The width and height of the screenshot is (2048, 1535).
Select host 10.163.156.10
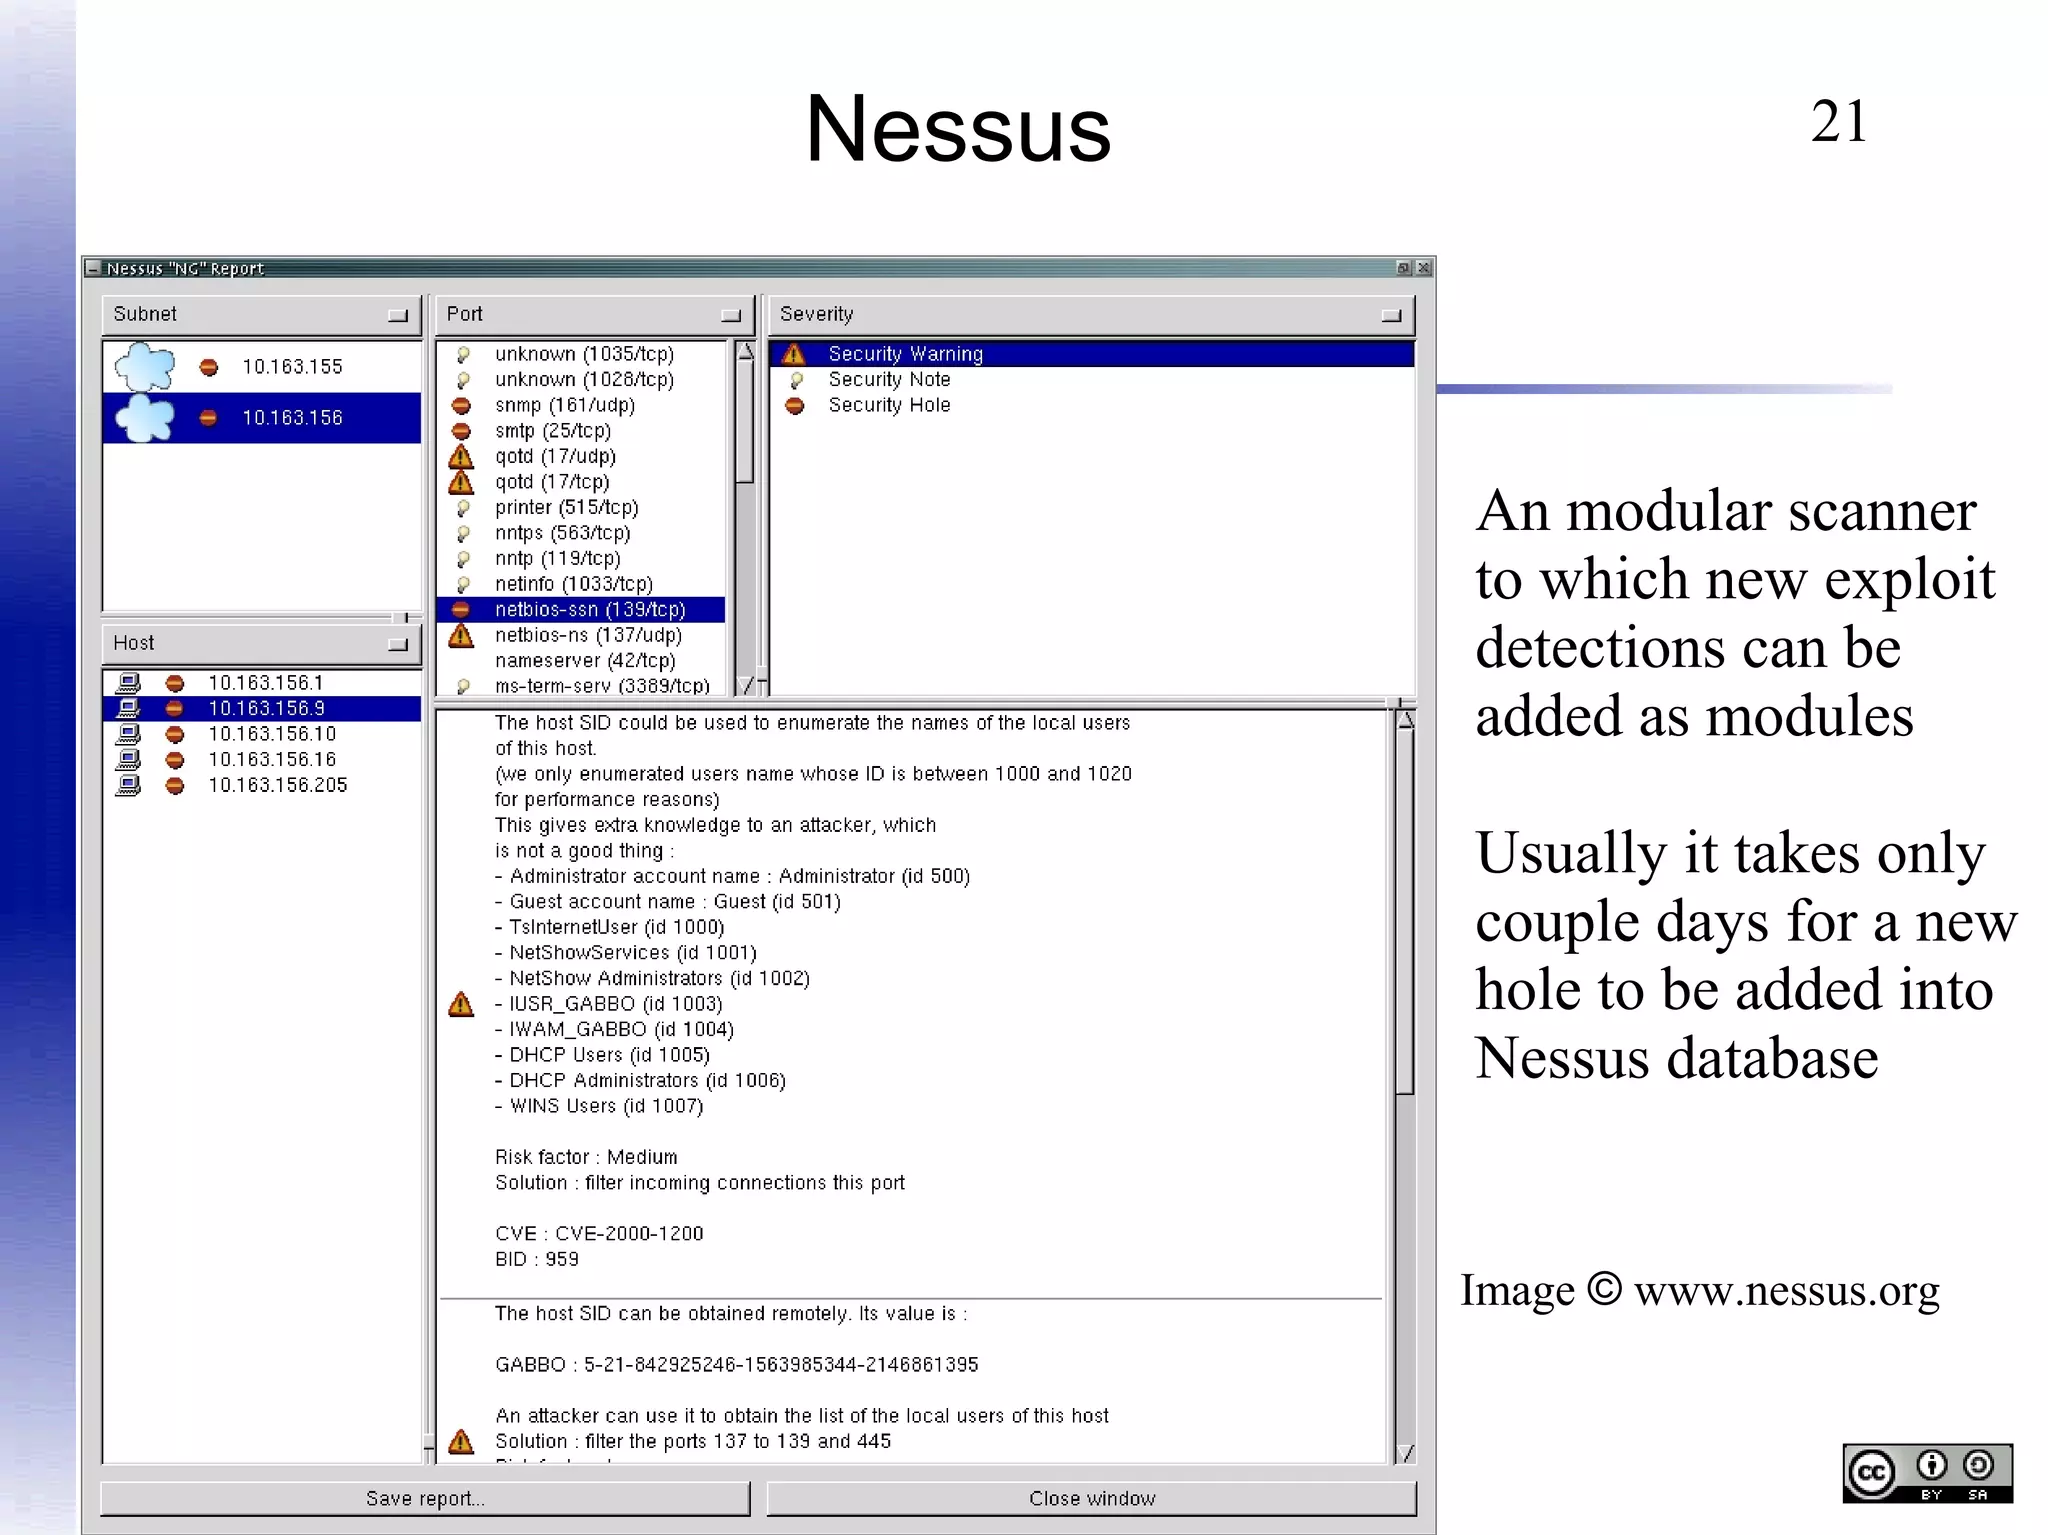coord(262,734)
